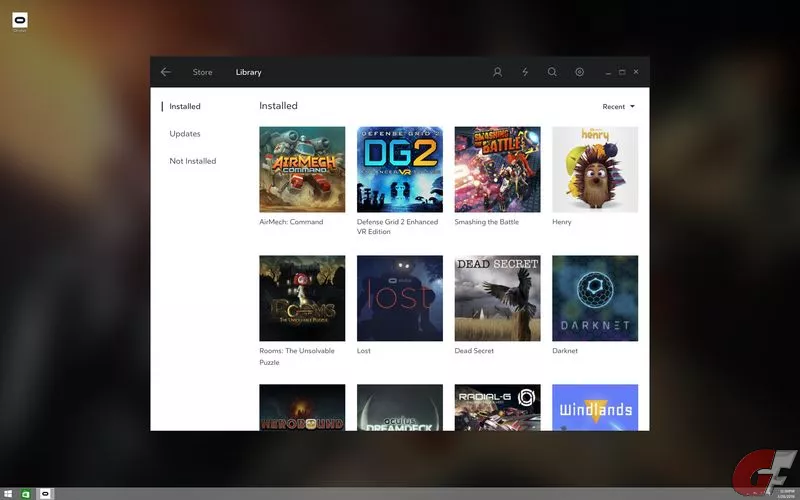Switch to the Library tab
This screenshot has height=500, width=800.
[x=248, y=72]
